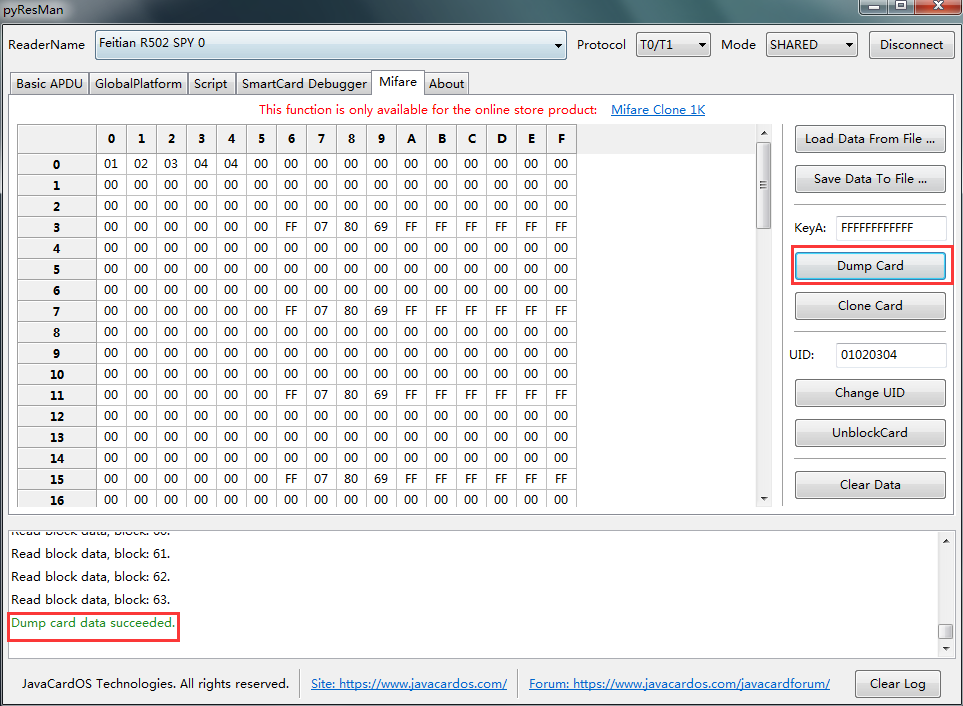Screen dimensions: 963x706
Task: Click the Clone Card button
Action: click(869, 306)
